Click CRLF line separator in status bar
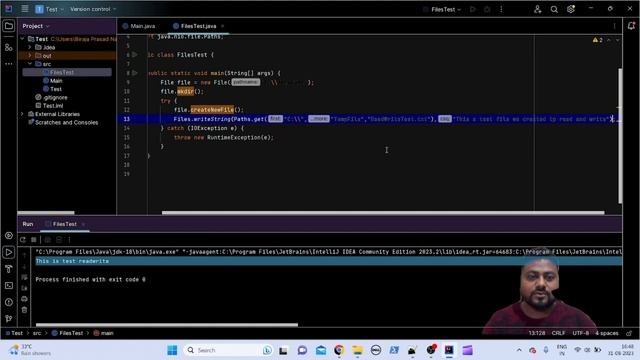This screenshot has width=640, height=360. tap(558, 333)
